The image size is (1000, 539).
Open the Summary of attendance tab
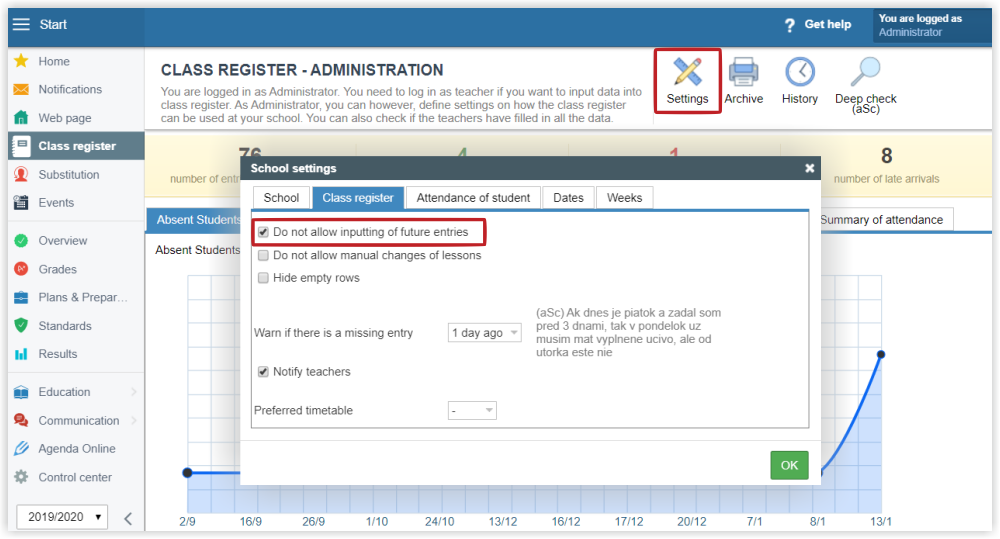tap(887, 219)
